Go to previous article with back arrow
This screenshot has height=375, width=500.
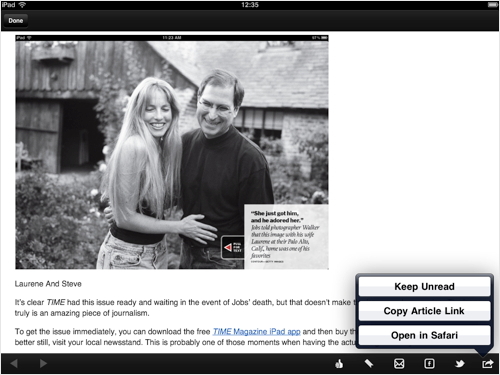coord(14,363)
